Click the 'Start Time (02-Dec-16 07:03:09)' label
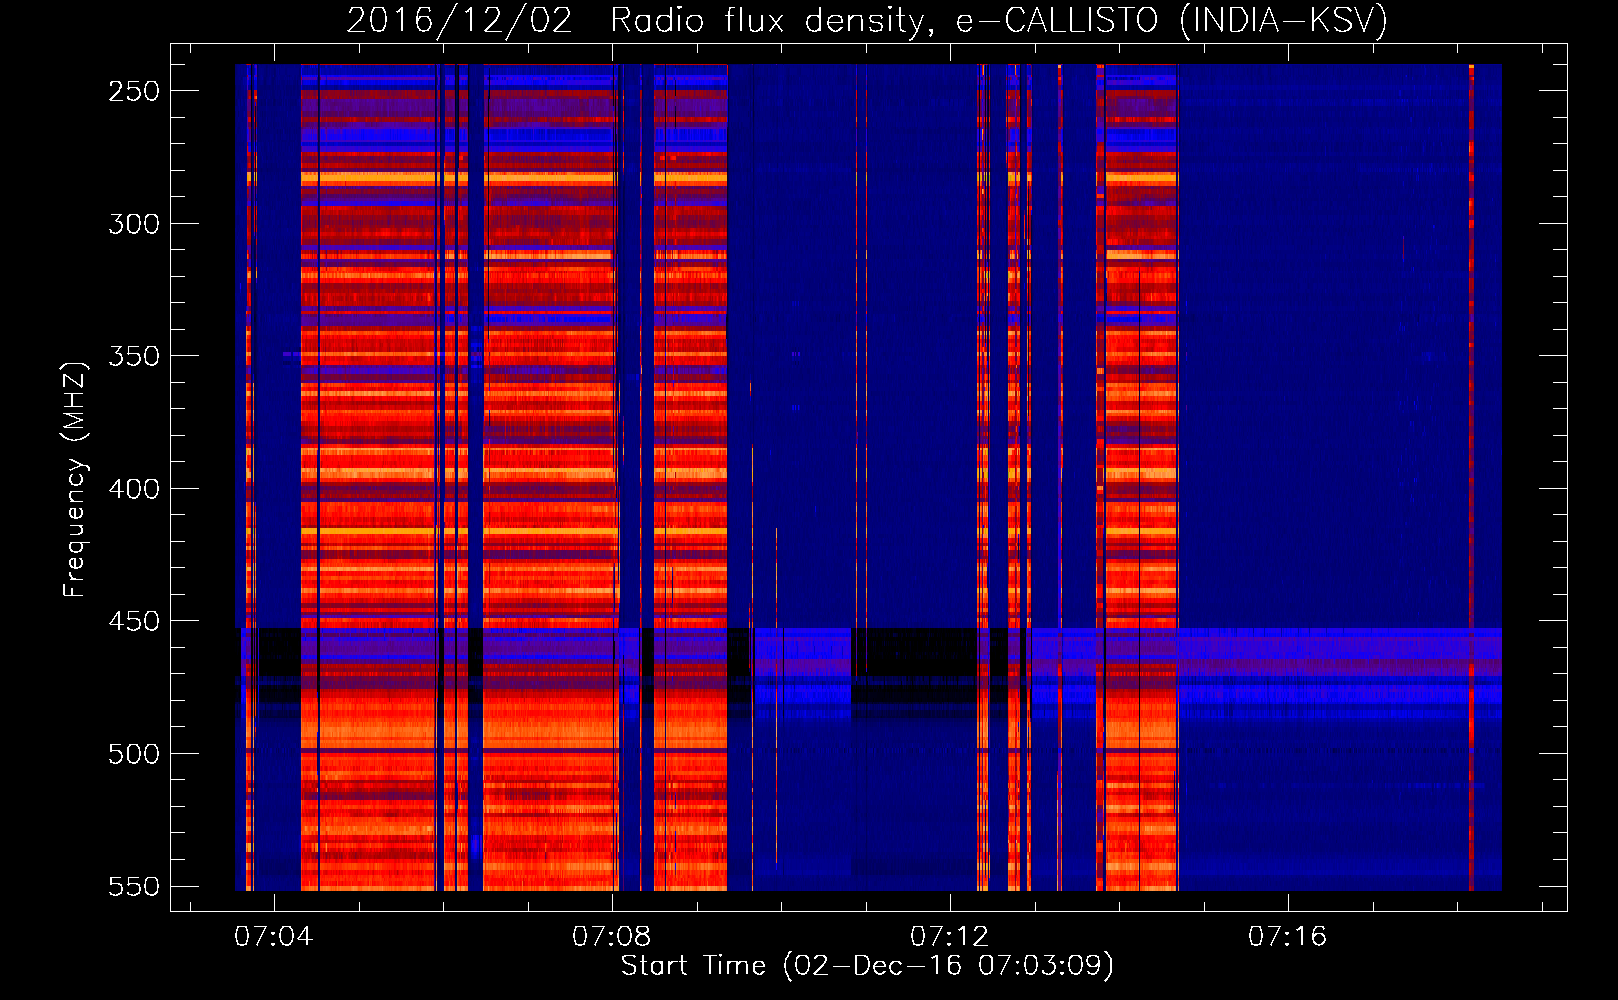 [x=867, y=966]
